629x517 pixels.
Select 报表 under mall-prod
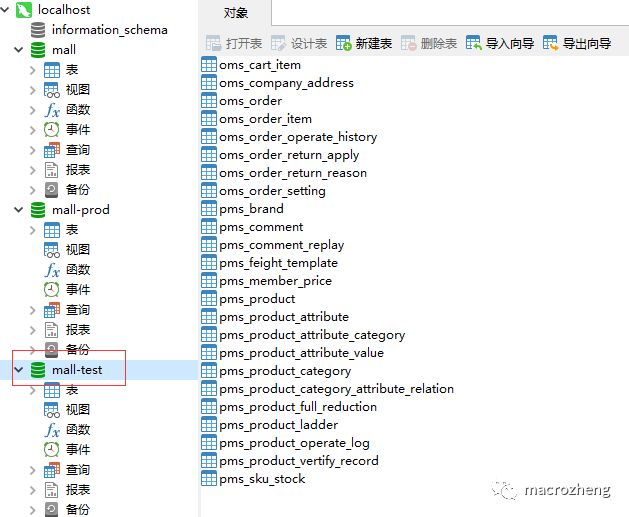[78, 330]
